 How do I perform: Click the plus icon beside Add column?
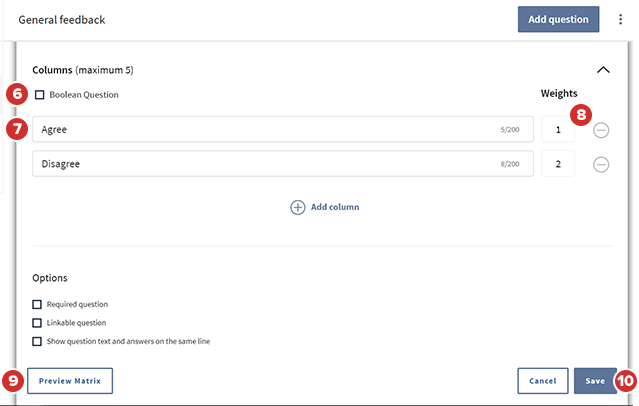[297, 207]
